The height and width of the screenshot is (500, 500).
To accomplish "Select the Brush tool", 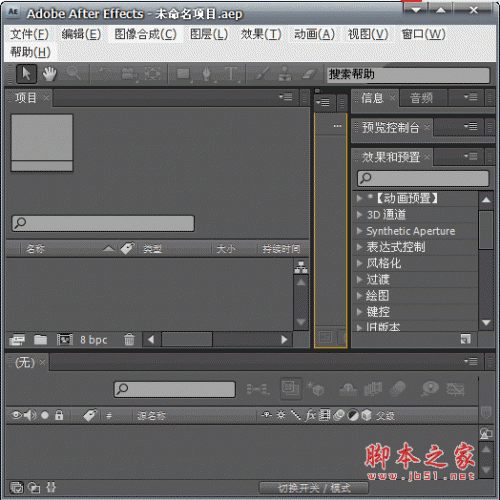I will pyautogui.click(x=261, y=74).
